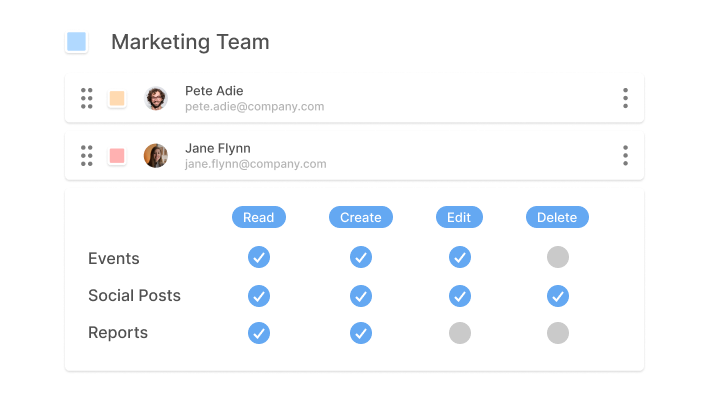Click Pete Adie's avatar photo
Image resolution: width=710 pixels, height=400 pixels.
[156, 98]
